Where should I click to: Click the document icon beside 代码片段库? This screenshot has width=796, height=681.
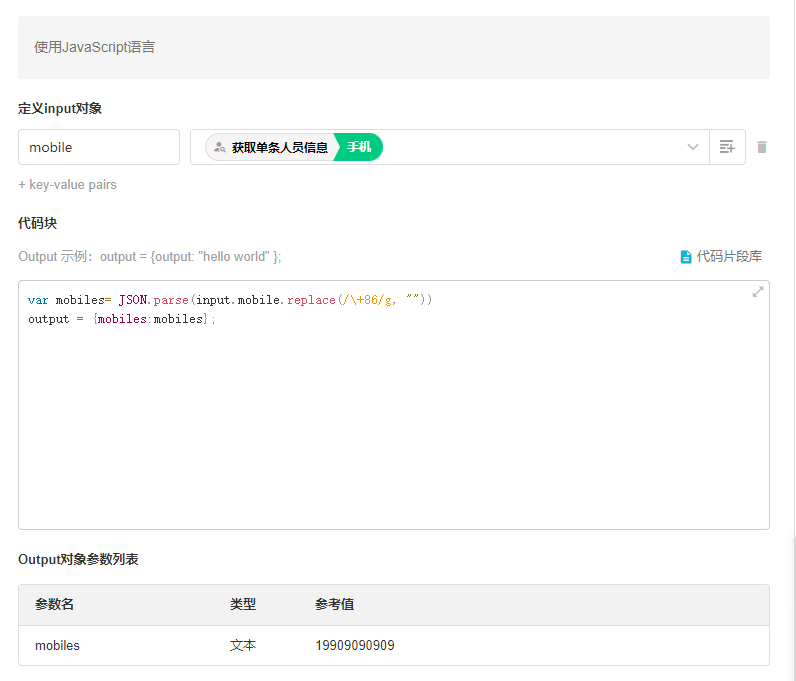pyautogui.click(x=686, y=257)
